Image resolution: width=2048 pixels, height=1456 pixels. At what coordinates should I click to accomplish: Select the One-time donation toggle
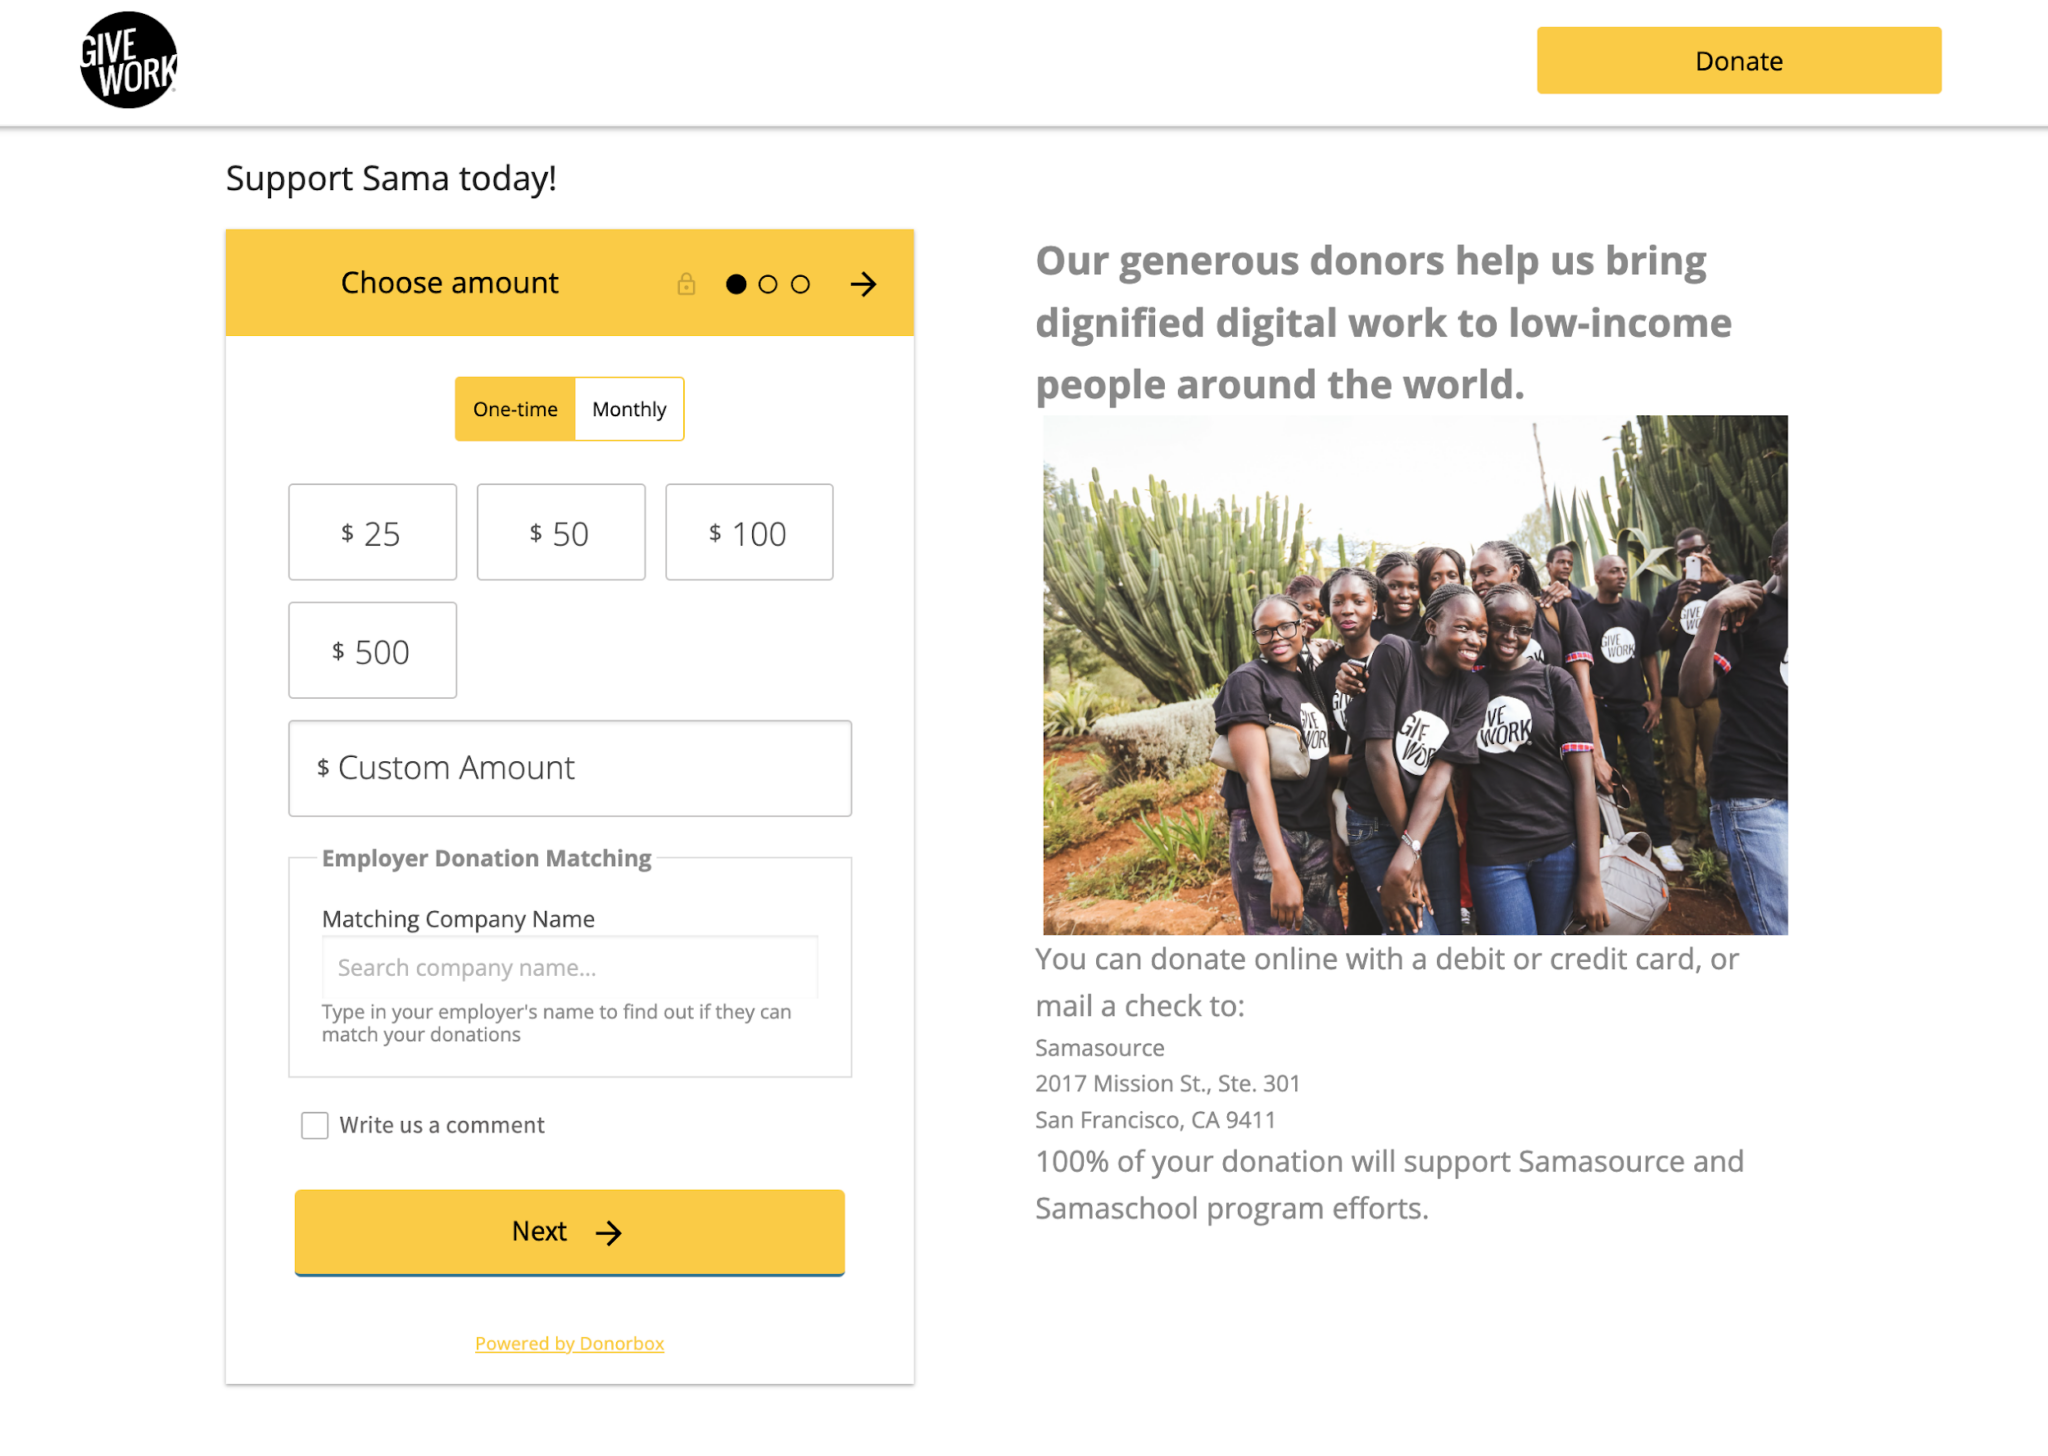point(514,408)
